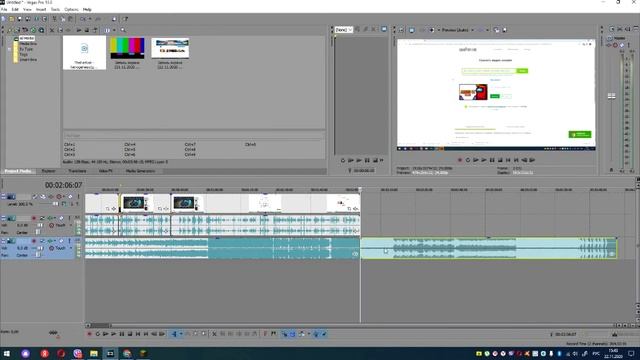Toggle Enable Snapping in timeline toolbar
640x360 pixels.
(284, 334)
